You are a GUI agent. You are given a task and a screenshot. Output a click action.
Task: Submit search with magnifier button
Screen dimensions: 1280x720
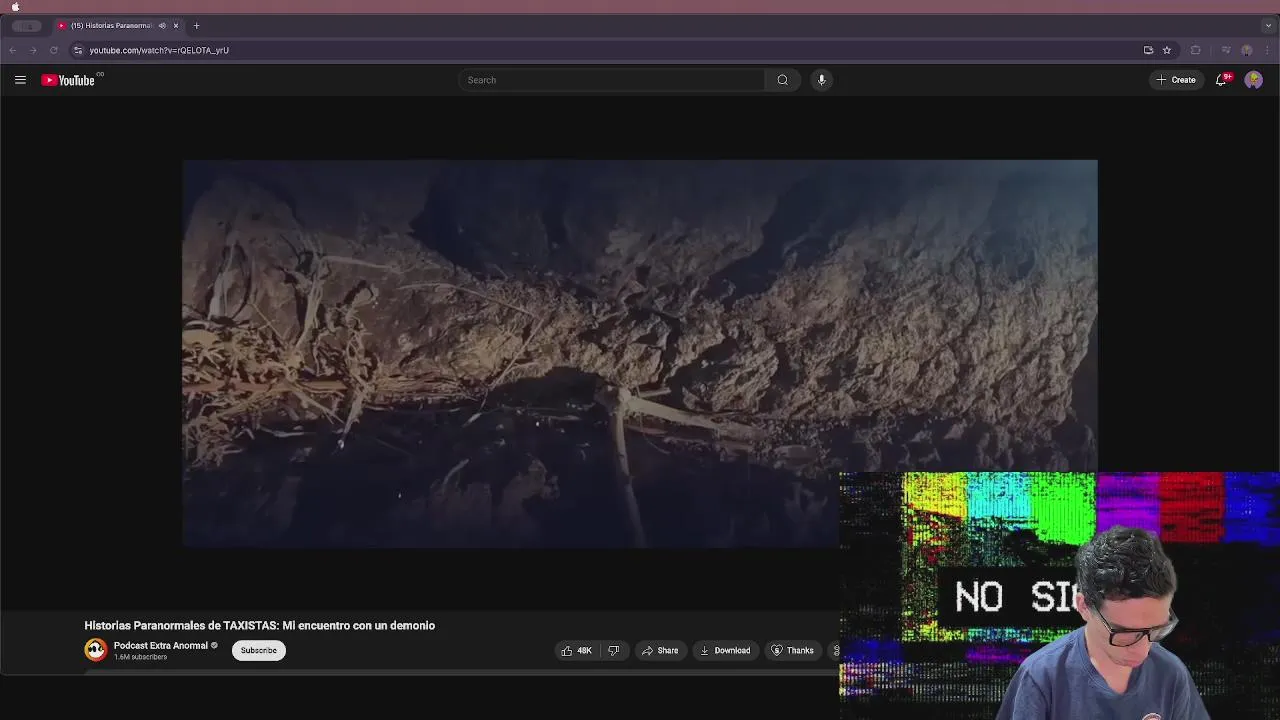[783, 80]
